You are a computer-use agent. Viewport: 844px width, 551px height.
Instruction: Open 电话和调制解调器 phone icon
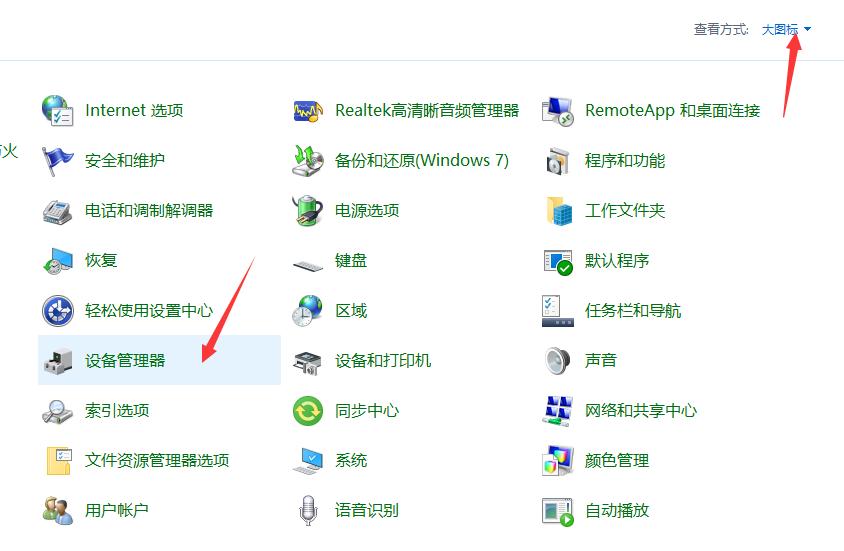point(58,210)
